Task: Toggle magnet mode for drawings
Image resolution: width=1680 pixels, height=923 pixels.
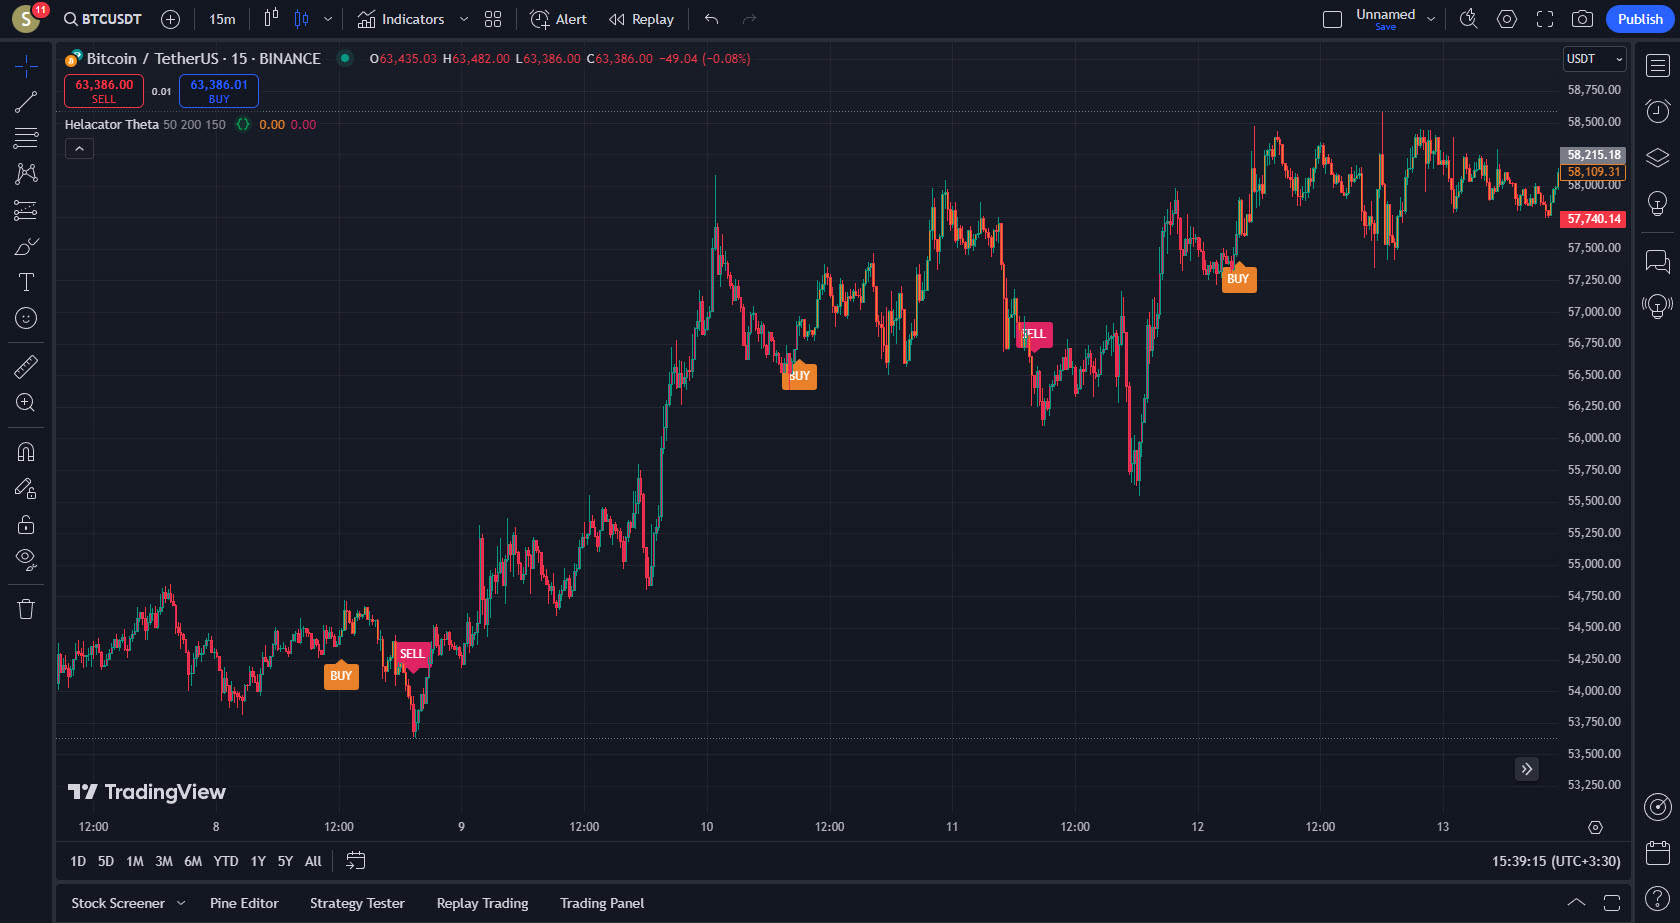Action: 26,452
